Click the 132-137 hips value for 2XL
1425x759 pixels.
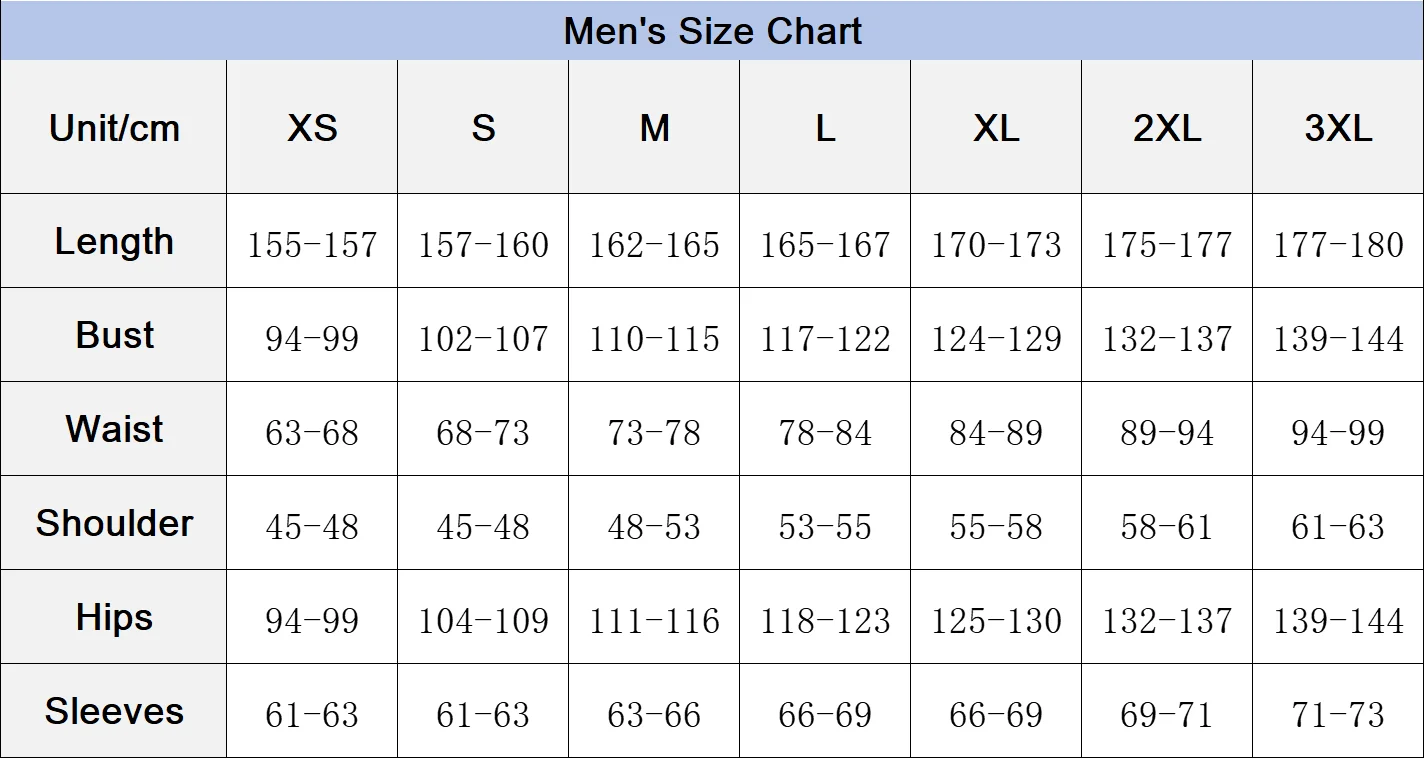click(x=1167, y=621)
